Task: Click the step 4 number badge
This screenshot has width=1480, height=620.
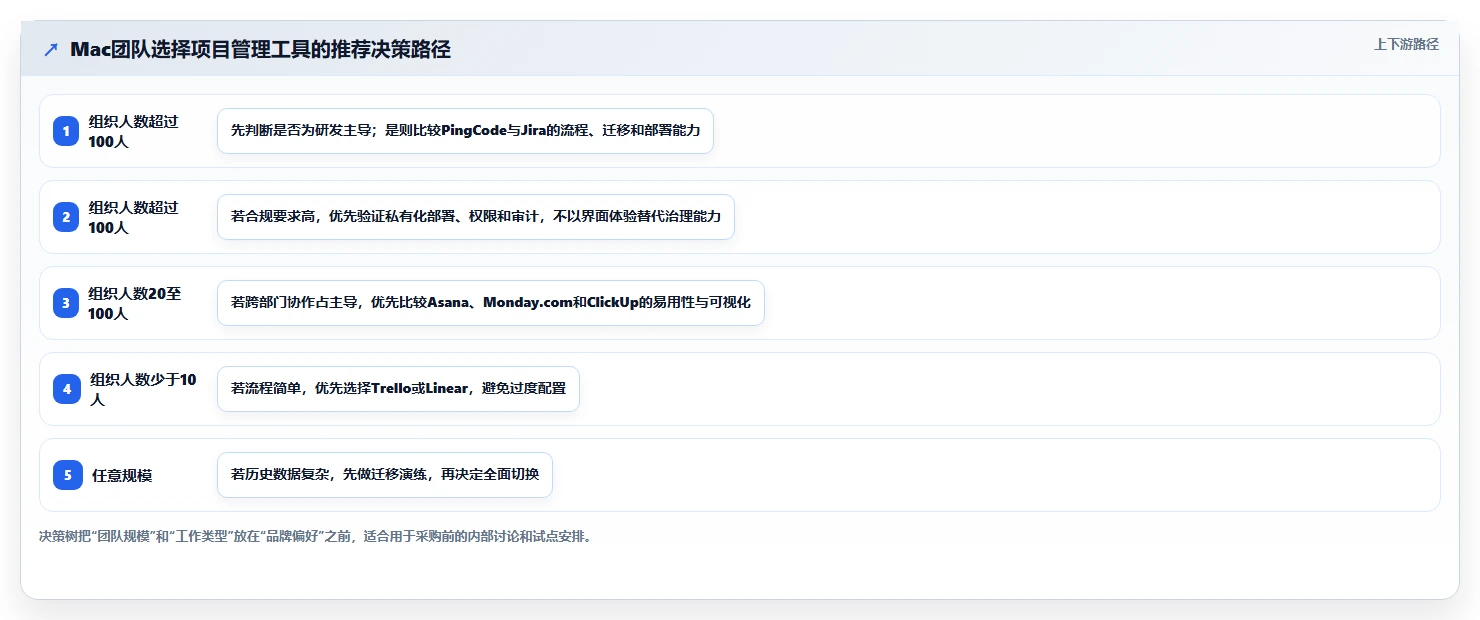Action: point(67,389)
